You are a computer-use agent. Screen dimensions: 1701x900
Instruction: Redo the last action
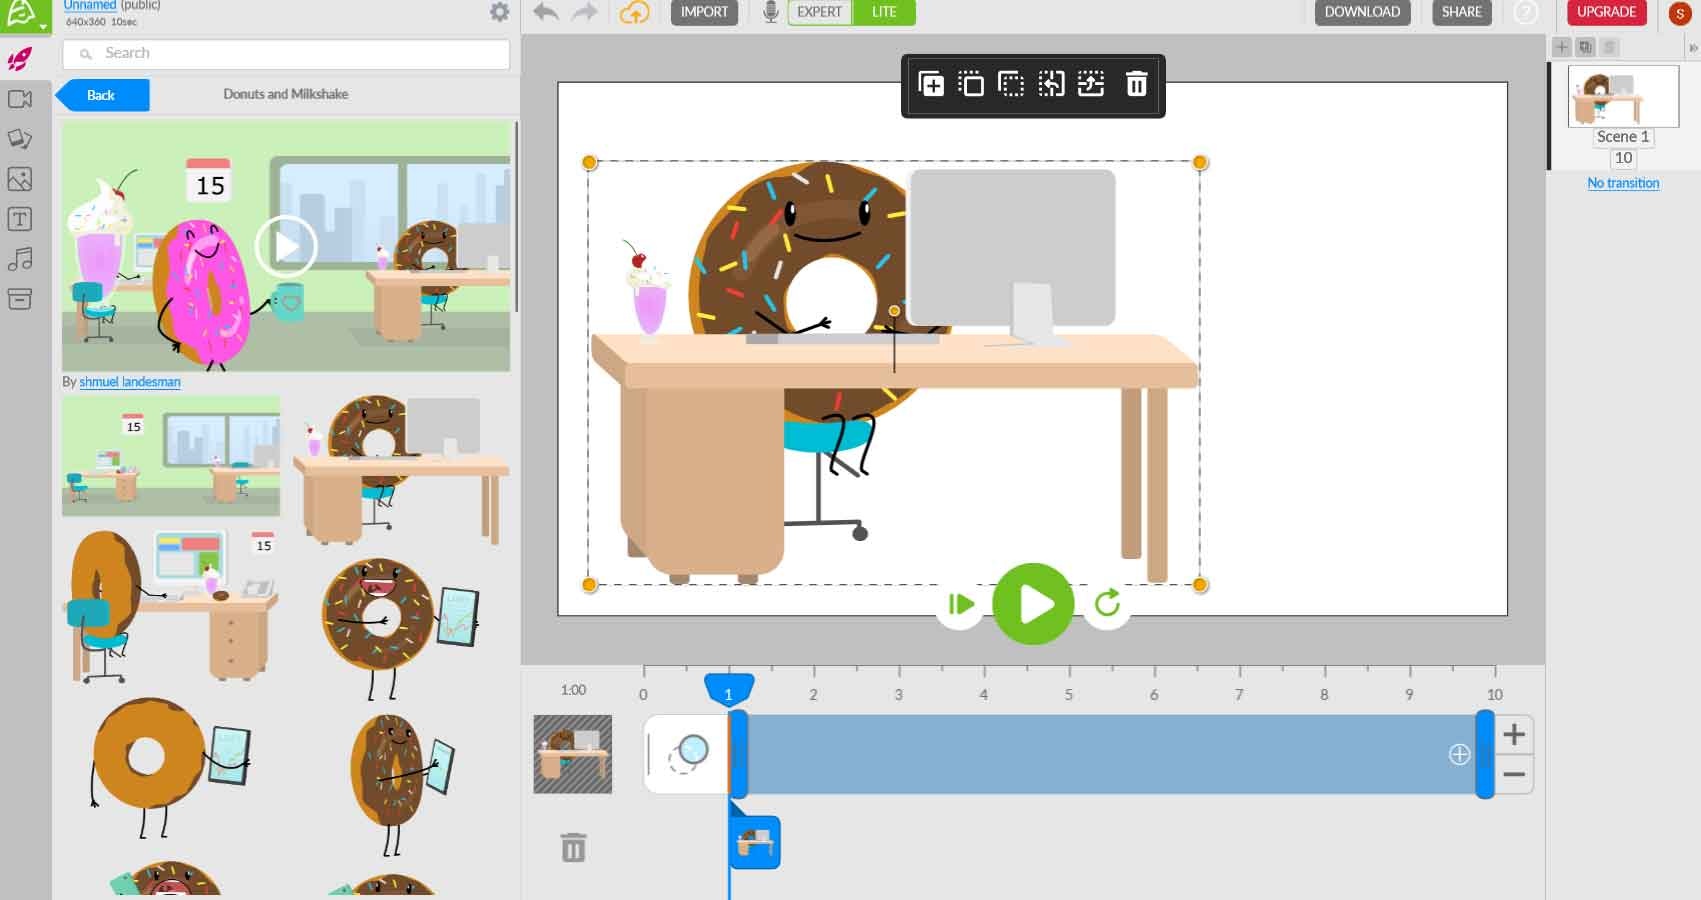(584, 12)
